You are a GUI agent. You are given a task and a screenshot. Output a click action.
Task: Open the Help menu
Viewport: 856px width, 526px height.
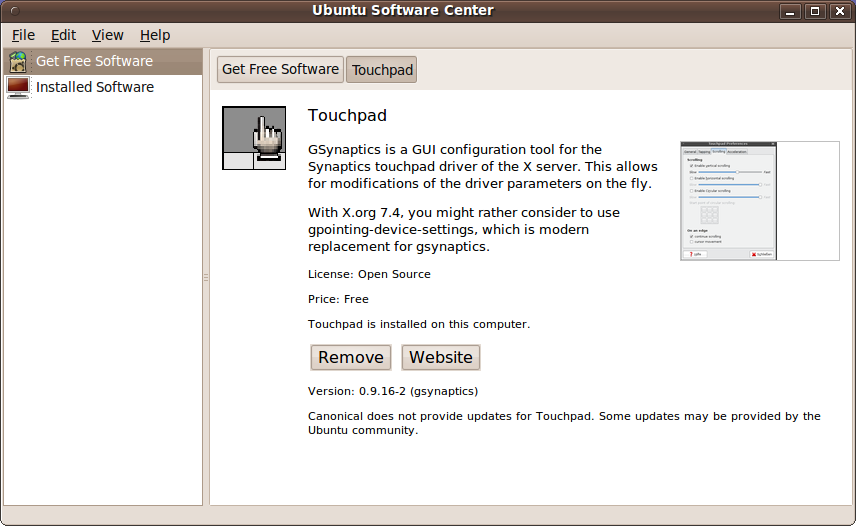tap(155, 35)
